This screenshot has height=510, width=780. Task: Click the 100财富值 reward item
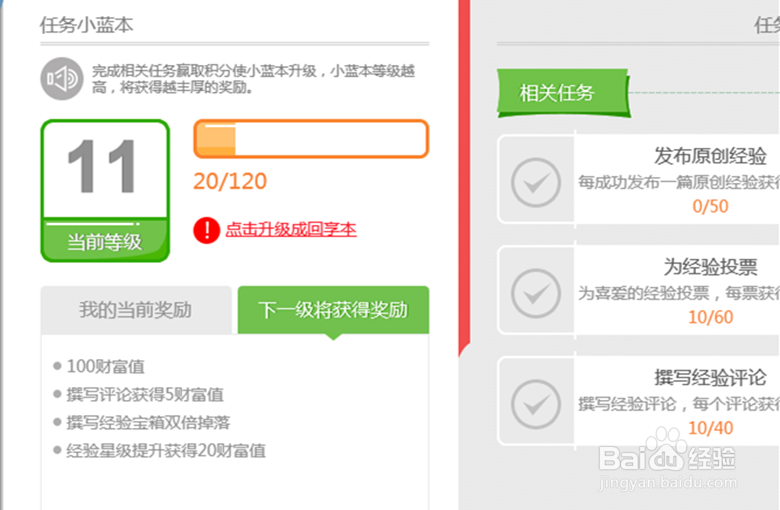(105, 367)
